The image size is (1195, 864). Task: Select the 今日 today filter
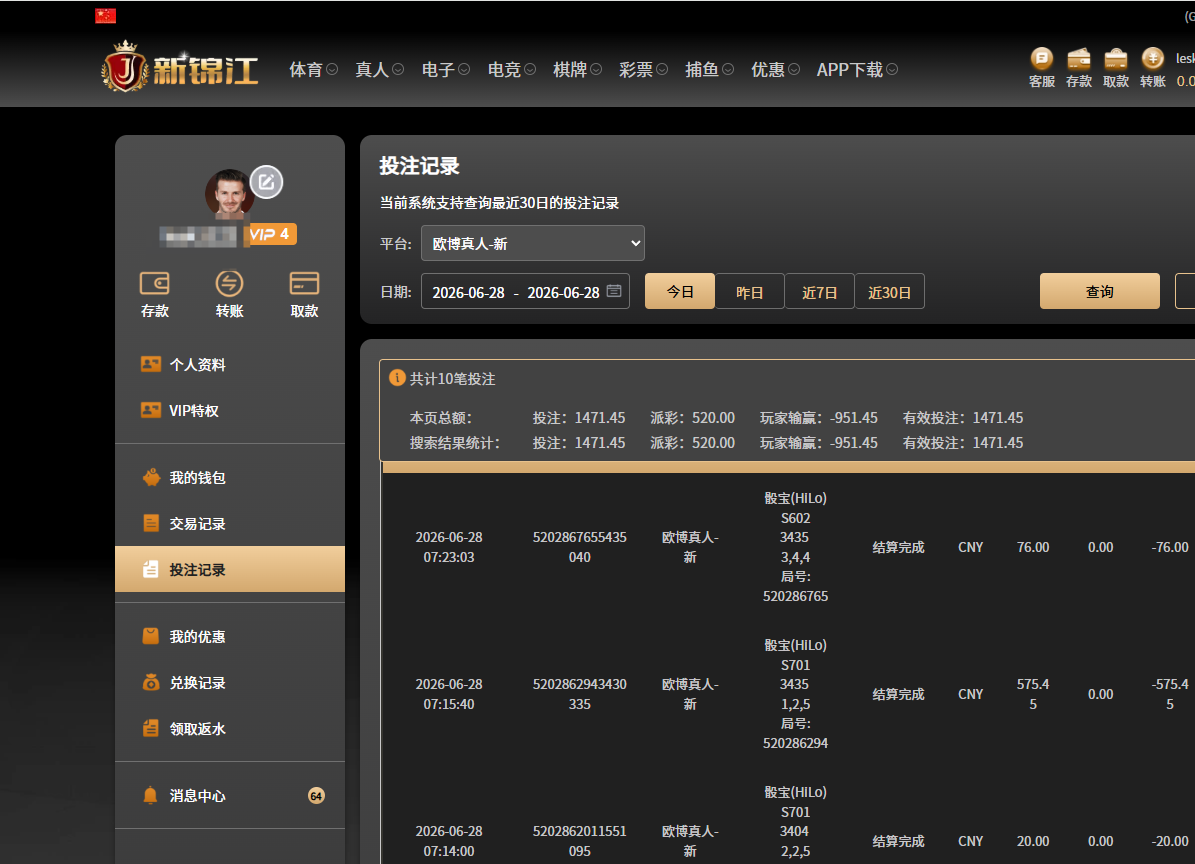pos(680,291)
